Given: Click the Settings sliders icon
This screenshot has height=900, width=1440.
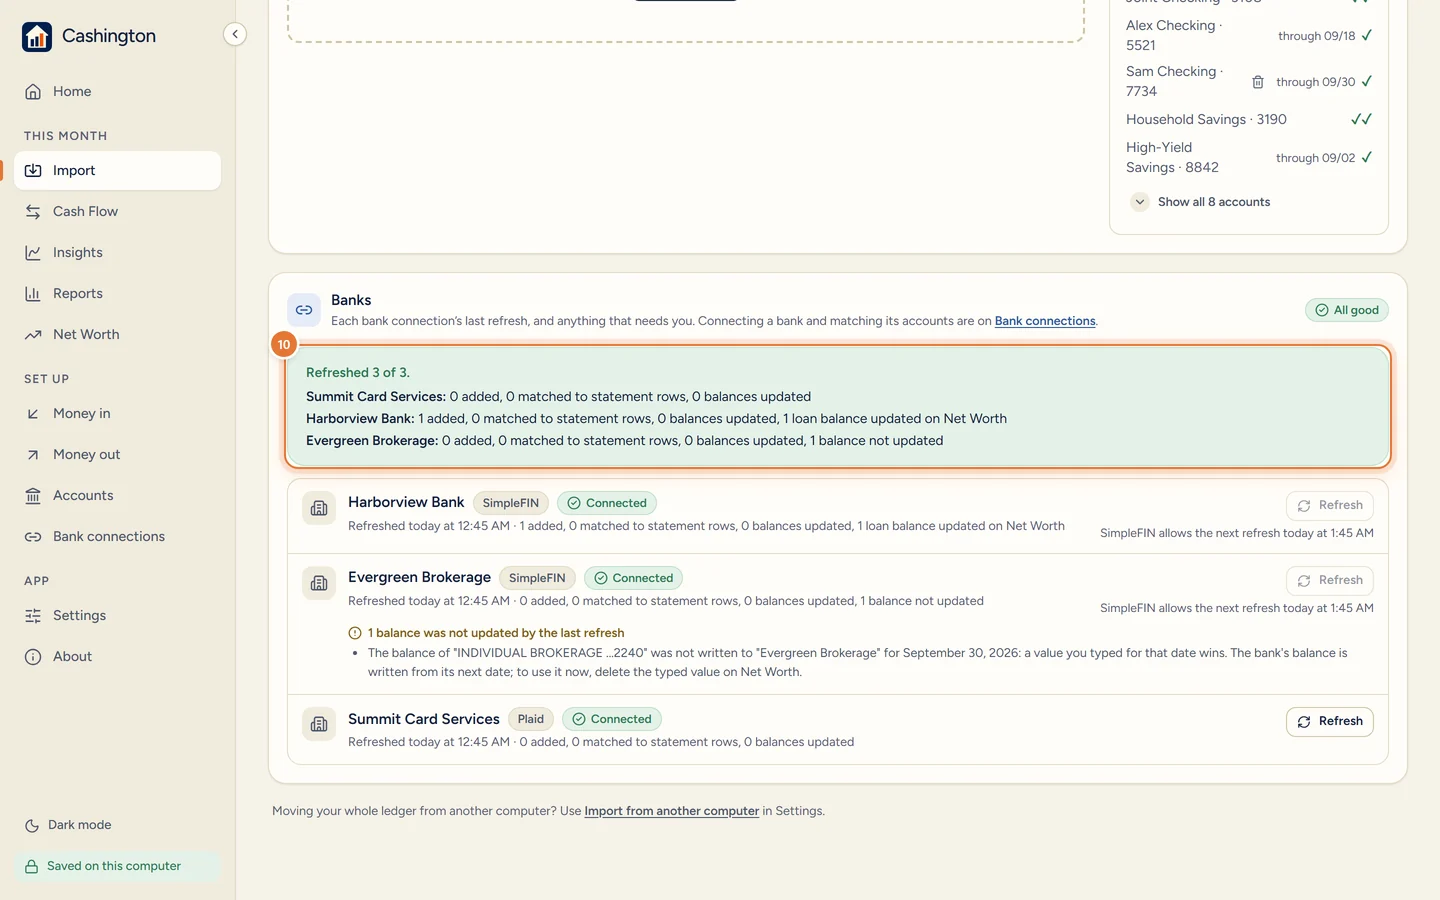Looking at the screenshot, I should (33, 615).
